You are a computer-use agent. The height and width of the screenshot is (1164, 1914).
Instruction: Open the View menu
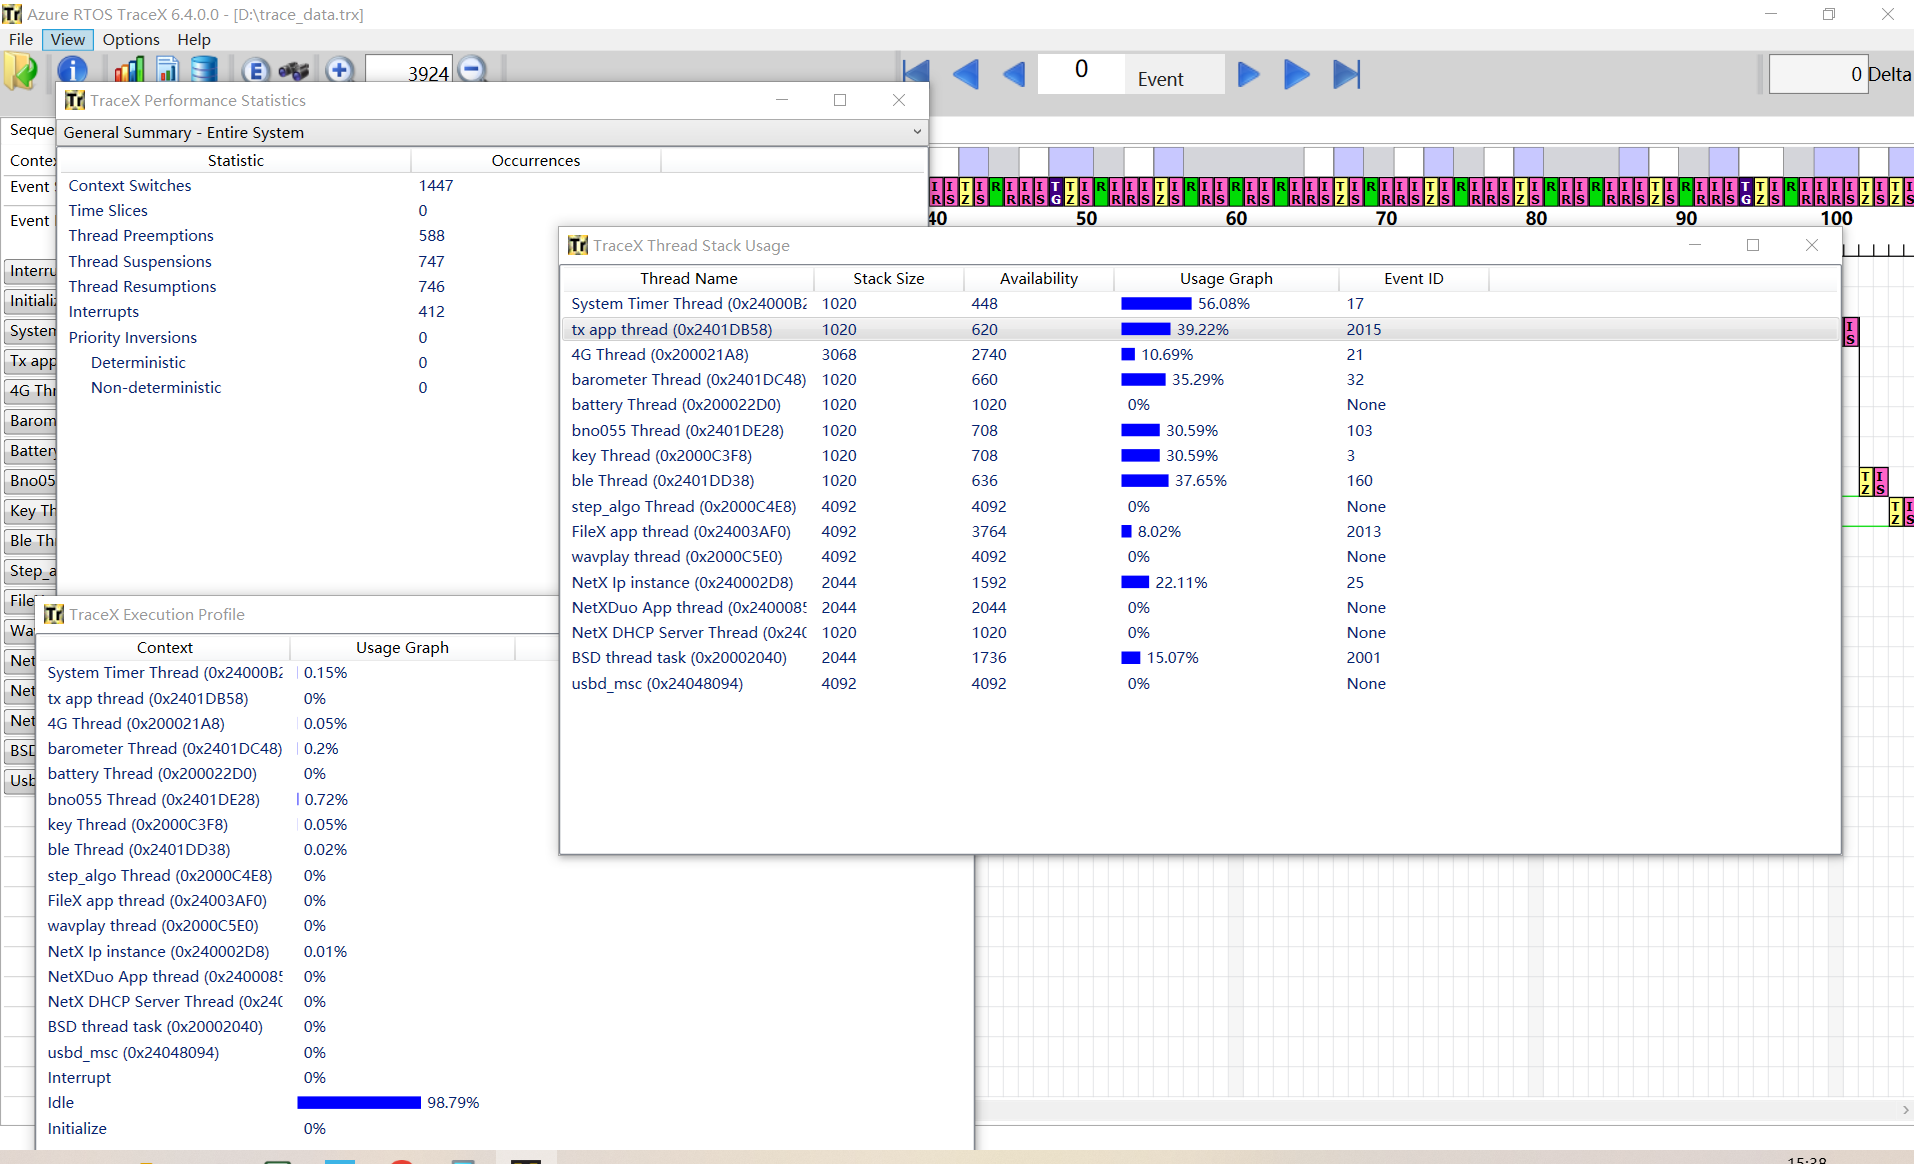66,40
